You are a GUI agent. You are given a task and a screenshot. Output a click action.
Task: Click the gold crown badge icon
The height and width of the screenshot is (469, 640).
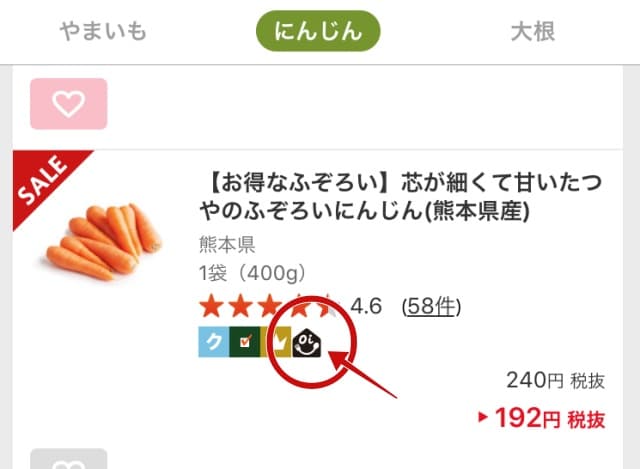(x=276, y=342)
